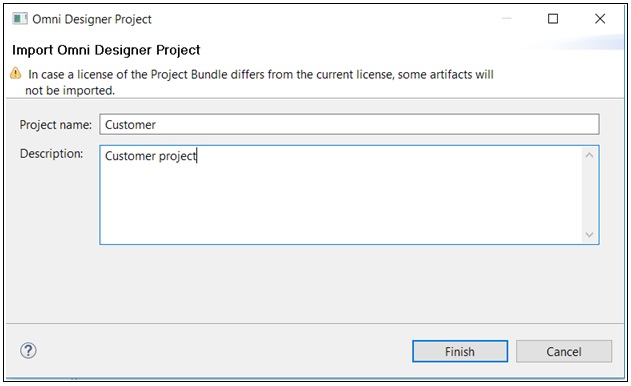Place cursor after 'Customer' in Project name
Viewport: 631px width, 386px height.
pos(156,125)
